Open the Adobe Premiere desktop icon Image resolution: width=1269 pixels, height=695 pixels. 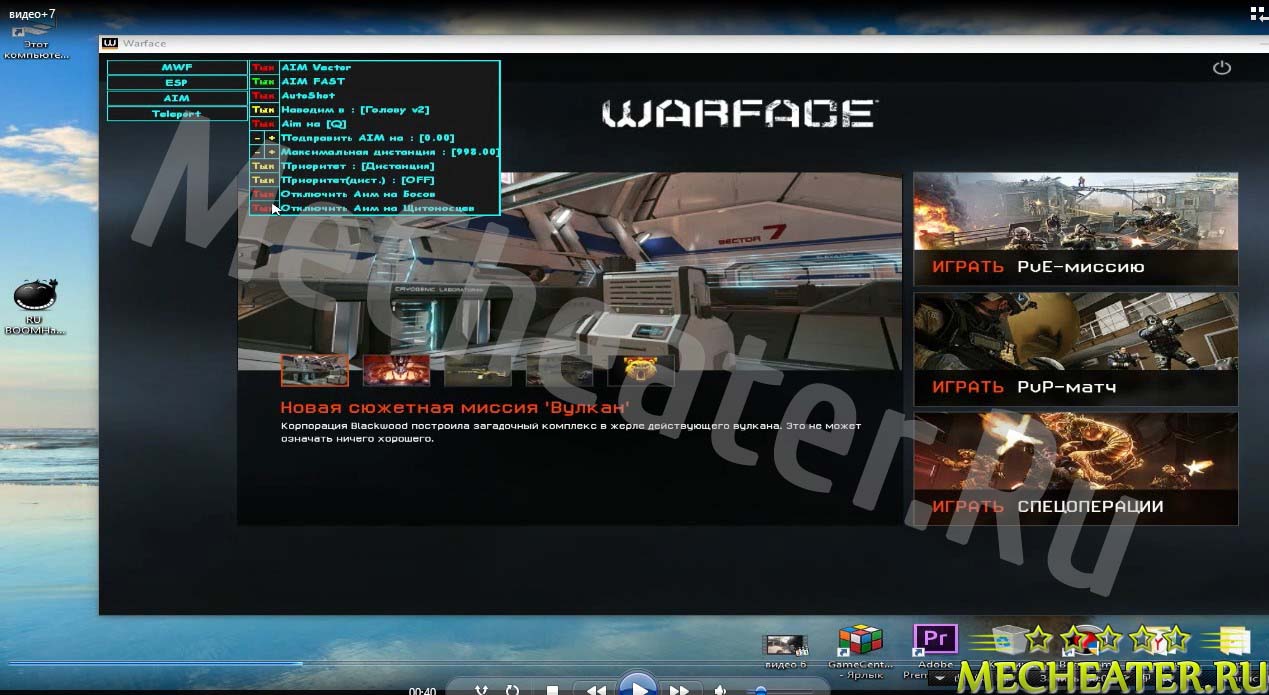pos(935,650)
